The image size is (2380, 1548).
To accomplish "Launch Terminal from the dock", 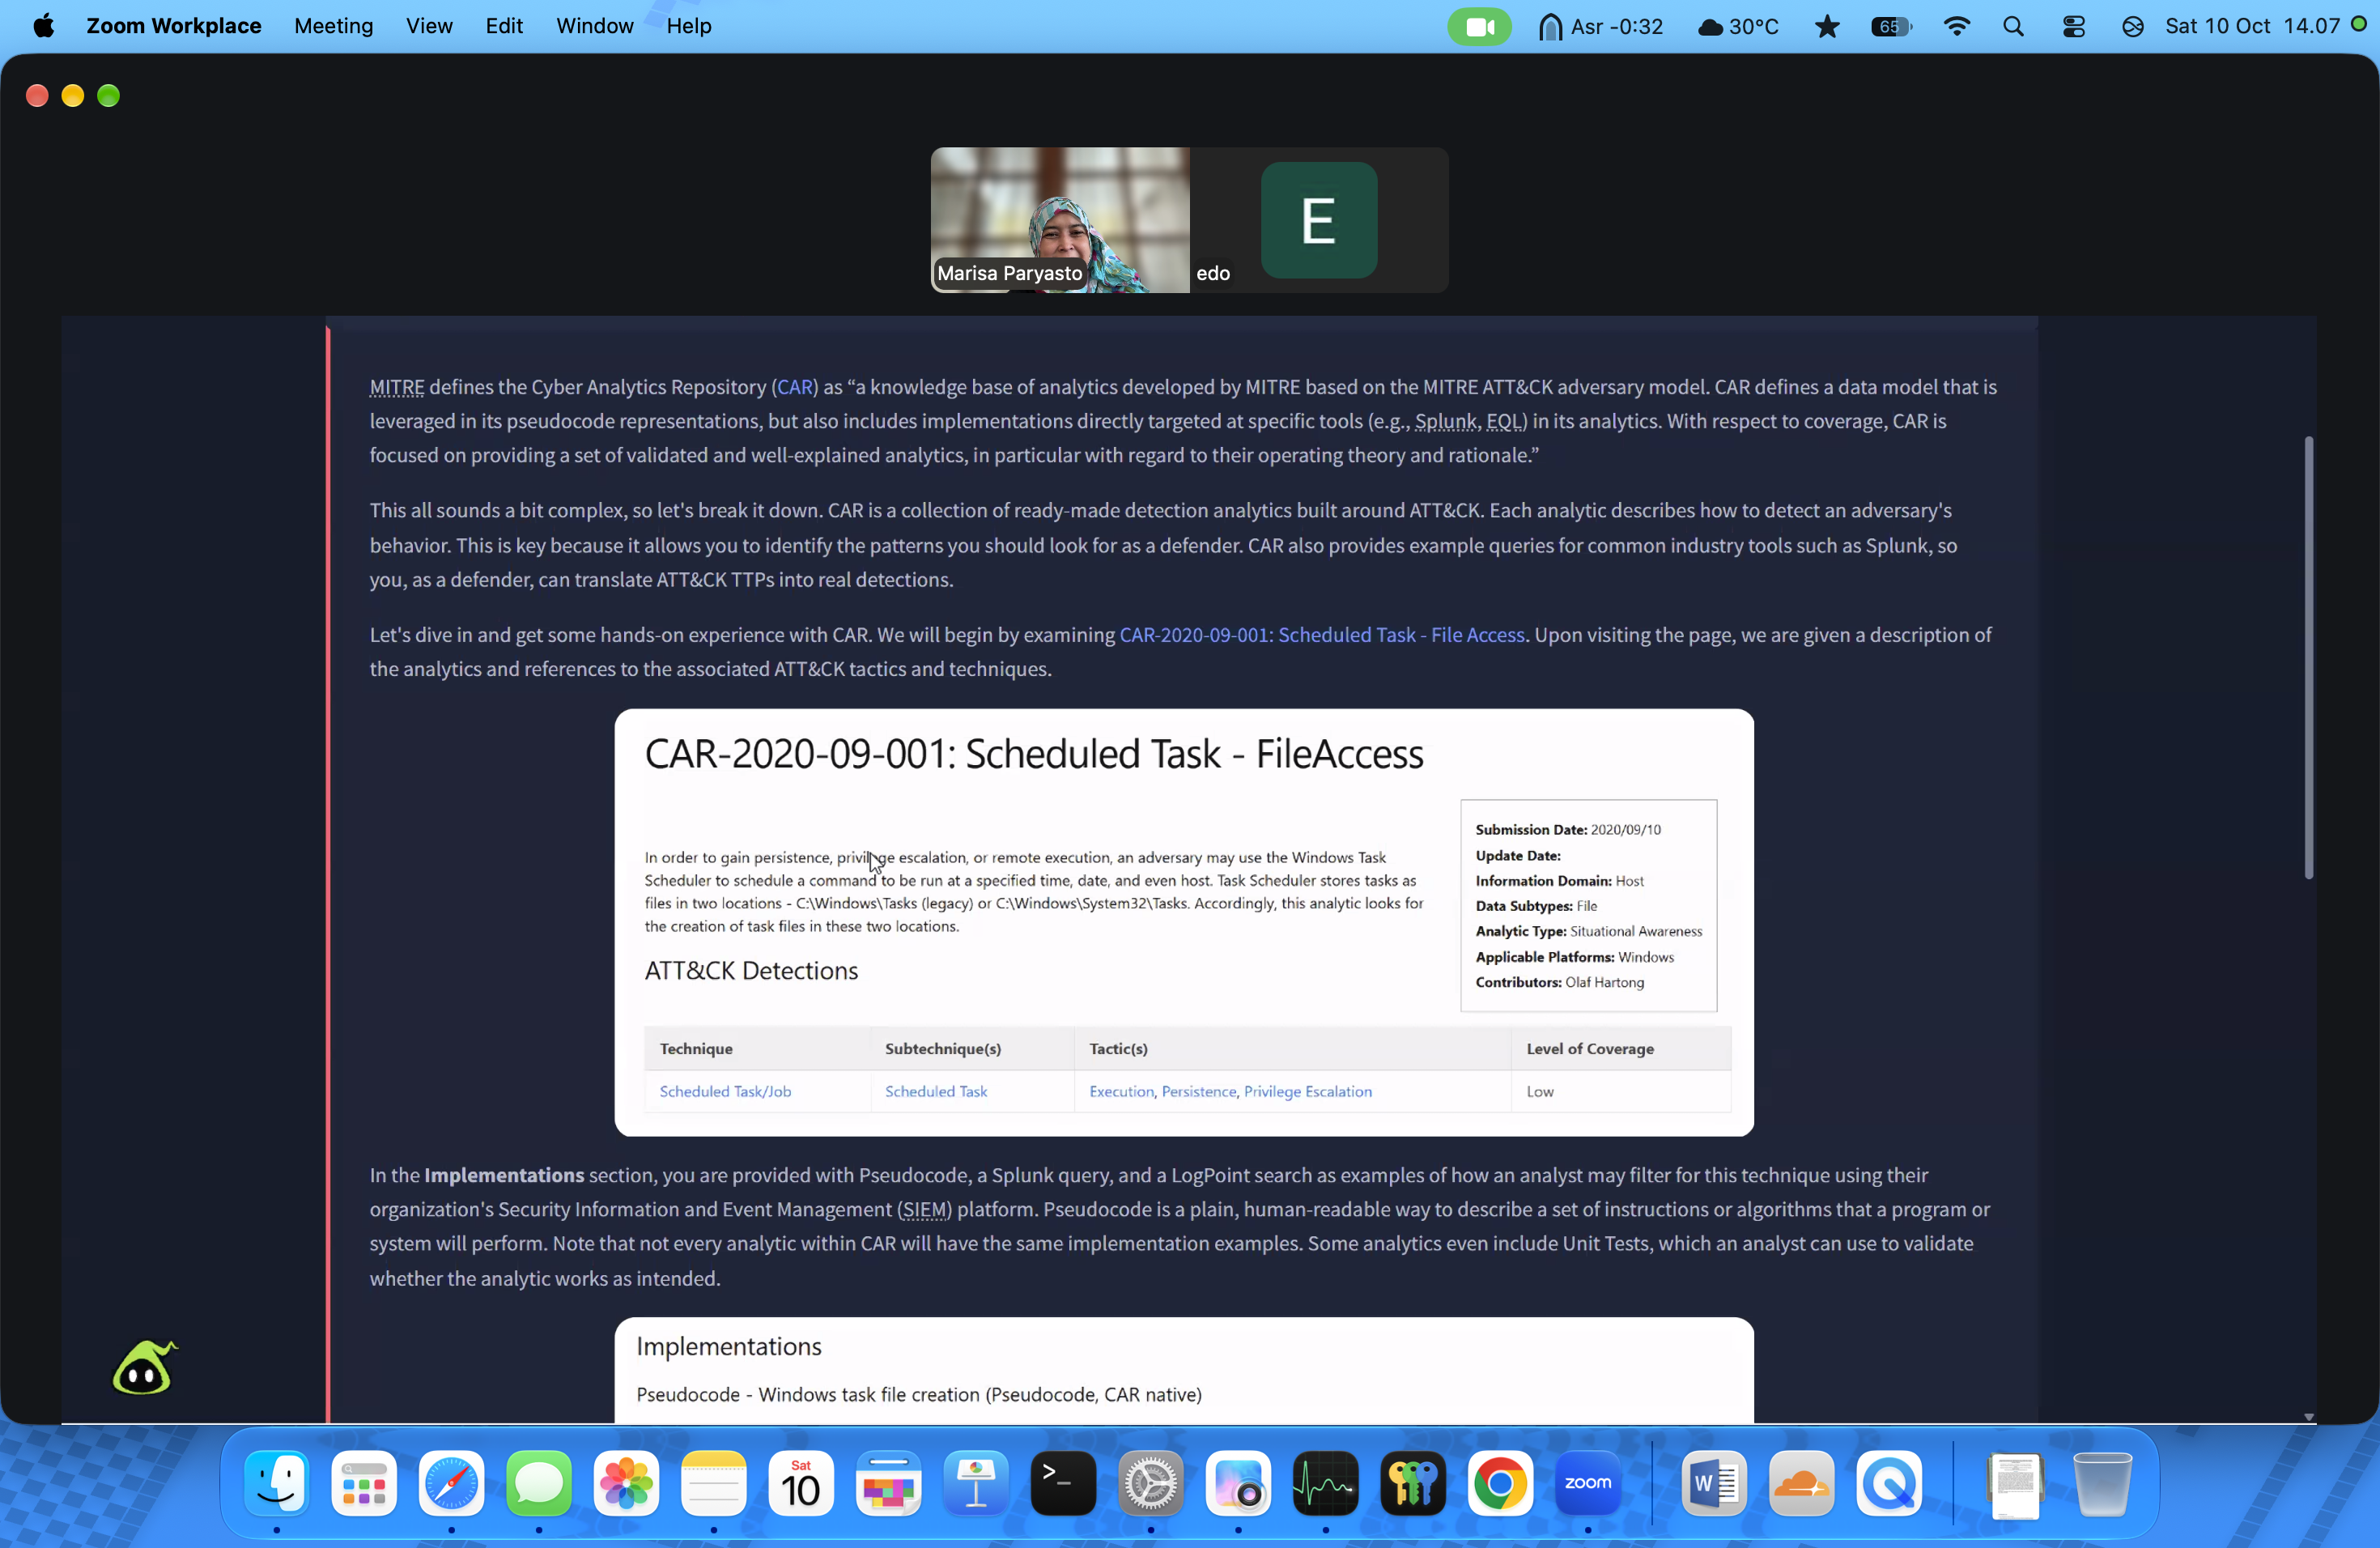I will (1063, 1482).
